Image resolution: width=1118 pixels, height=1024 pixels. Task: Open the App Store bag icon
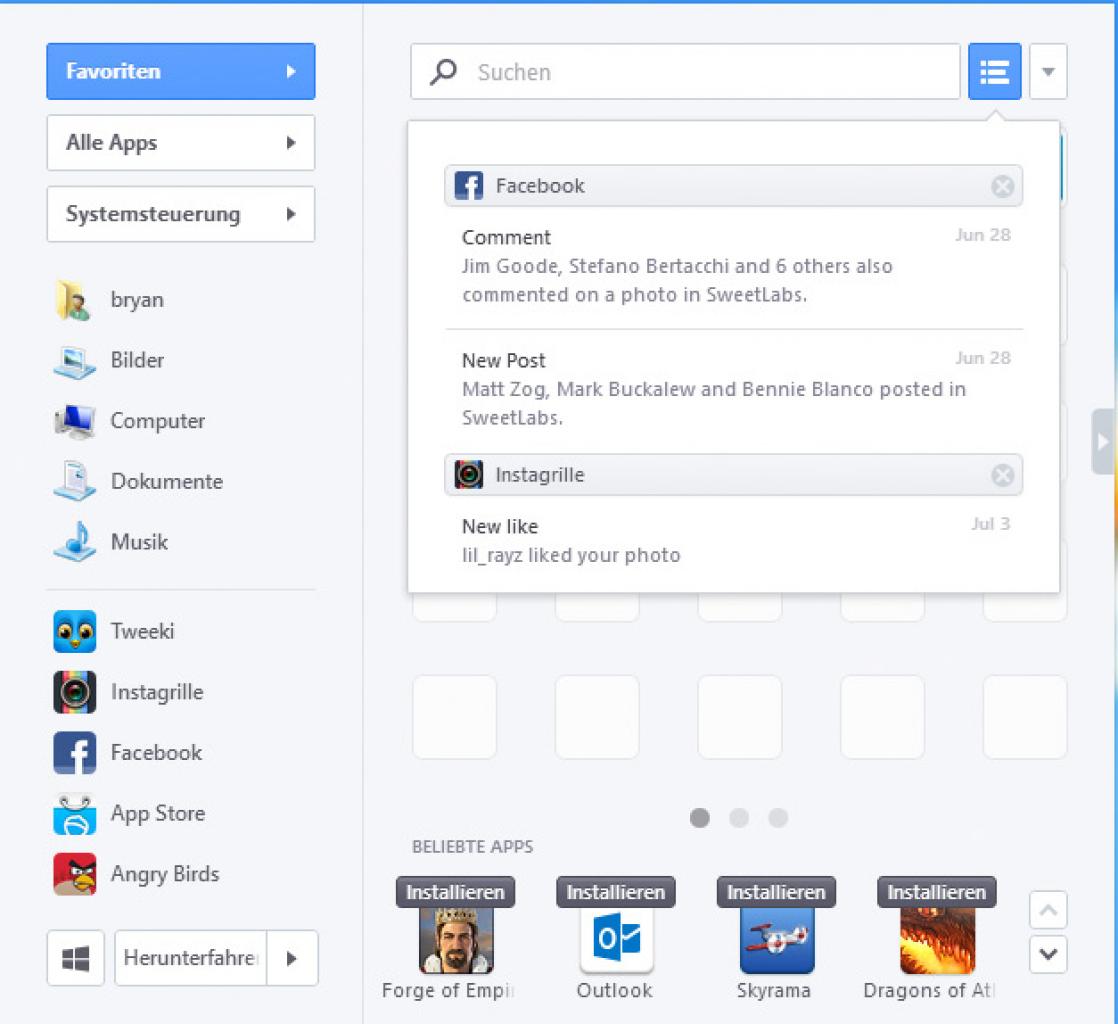pyautogui.click(x=74, y=814)
